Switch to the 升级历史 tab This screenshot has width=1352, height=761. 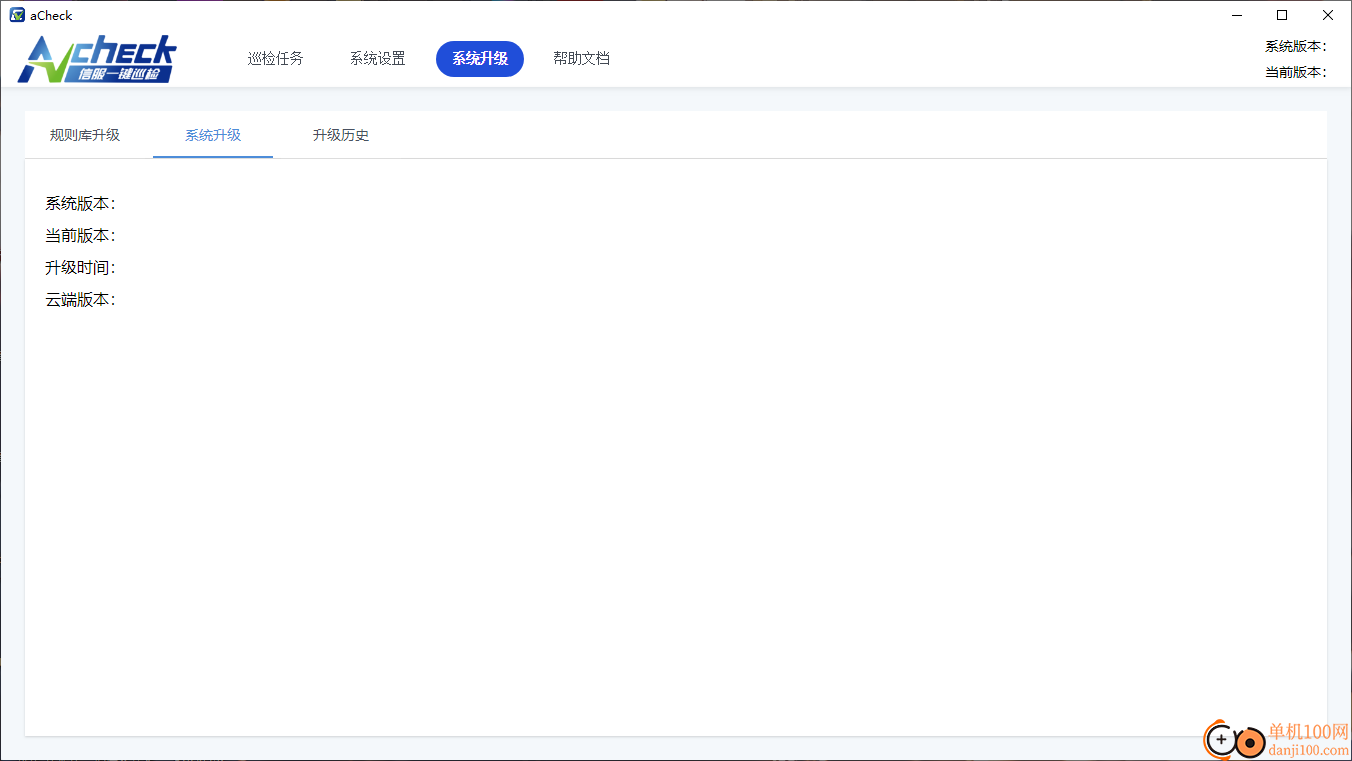tap(341, 135)
